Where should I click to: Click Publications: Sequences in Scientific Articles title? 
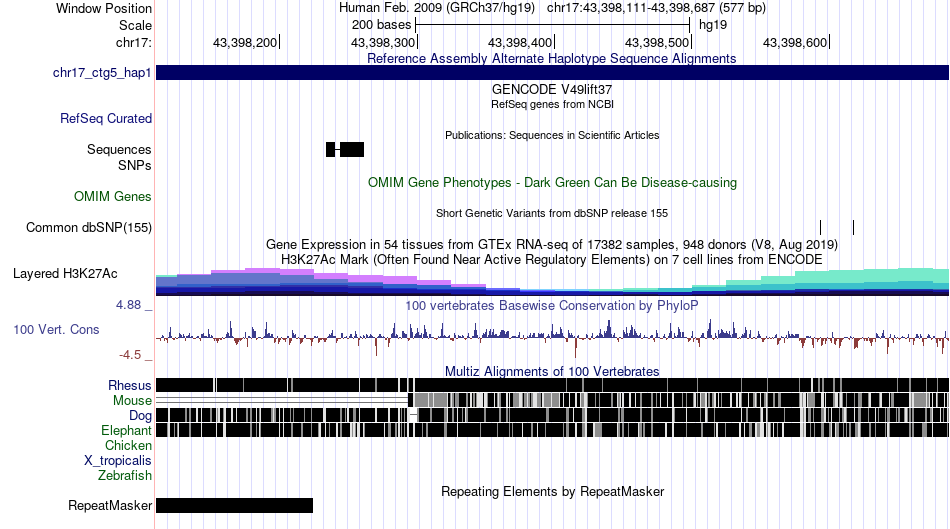click(x=552, y=135)
